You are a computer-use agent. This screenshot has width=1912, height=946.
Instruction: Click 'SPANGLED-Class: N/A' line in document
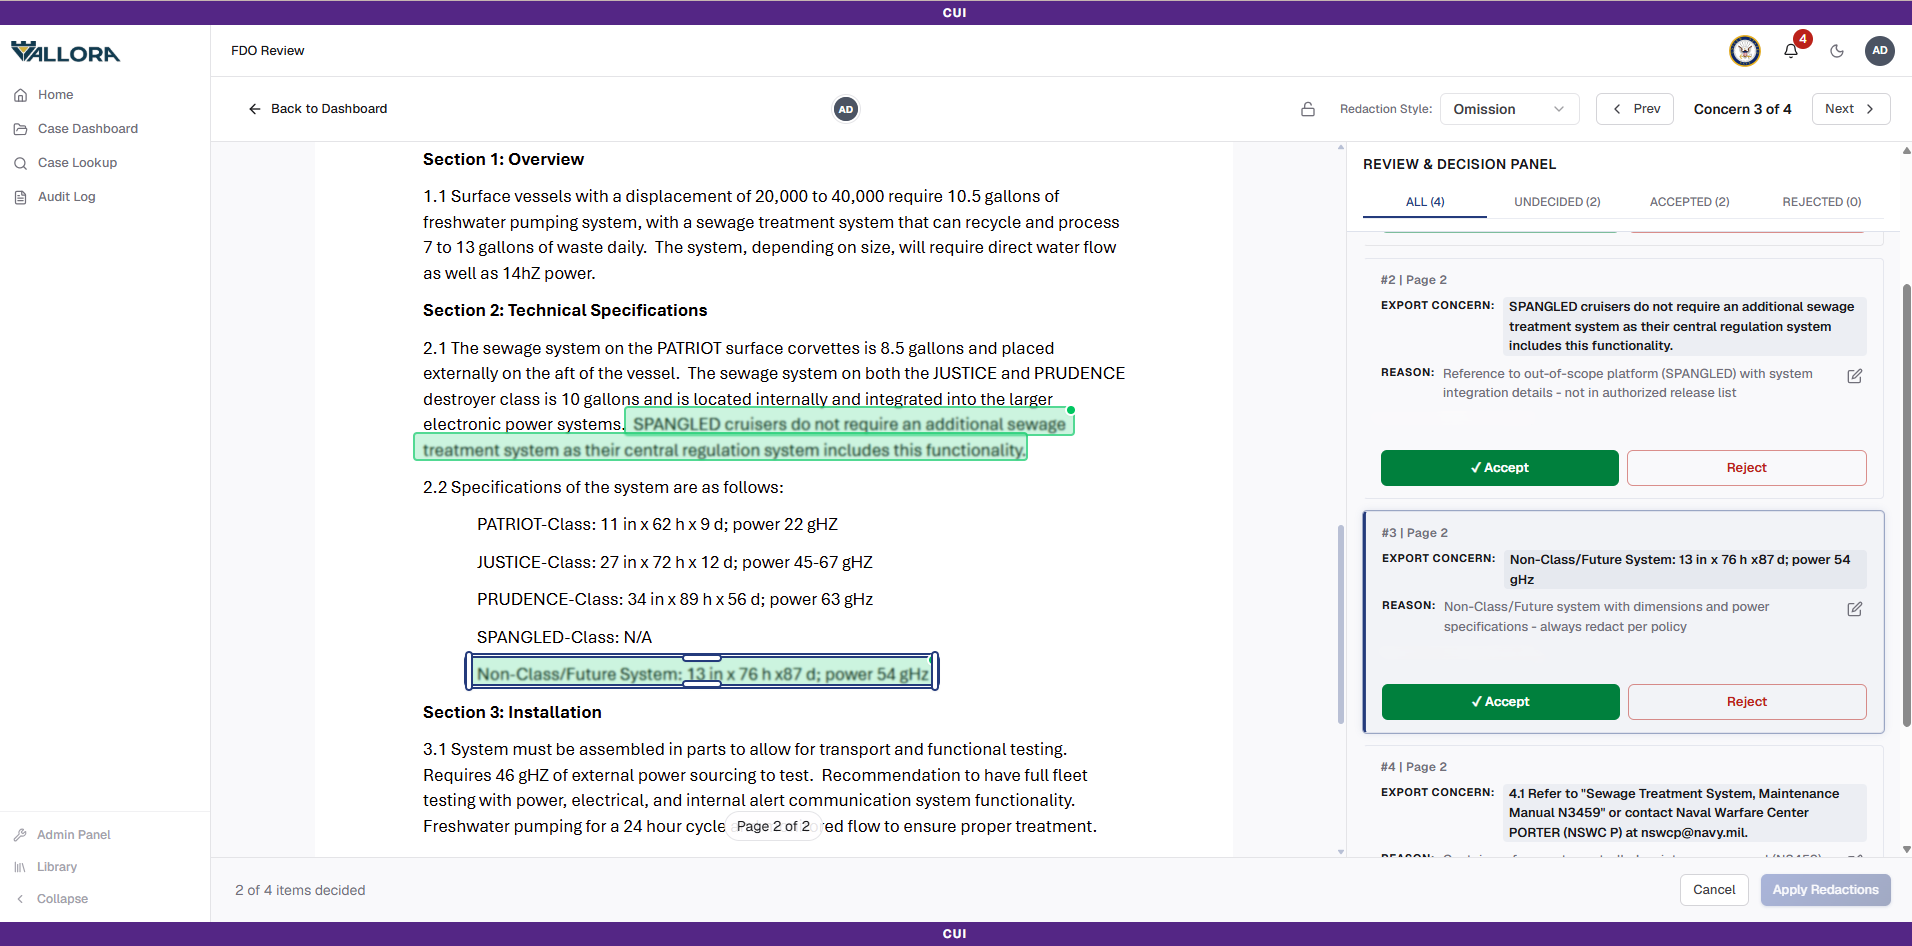click(564, 637)
